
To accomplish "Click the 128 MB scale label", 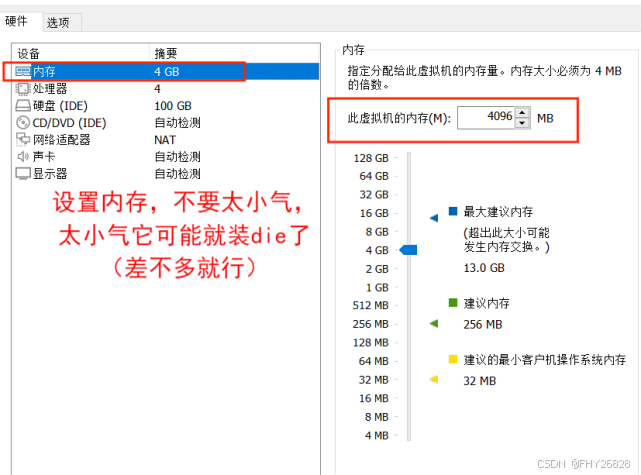I will point(371,343).
